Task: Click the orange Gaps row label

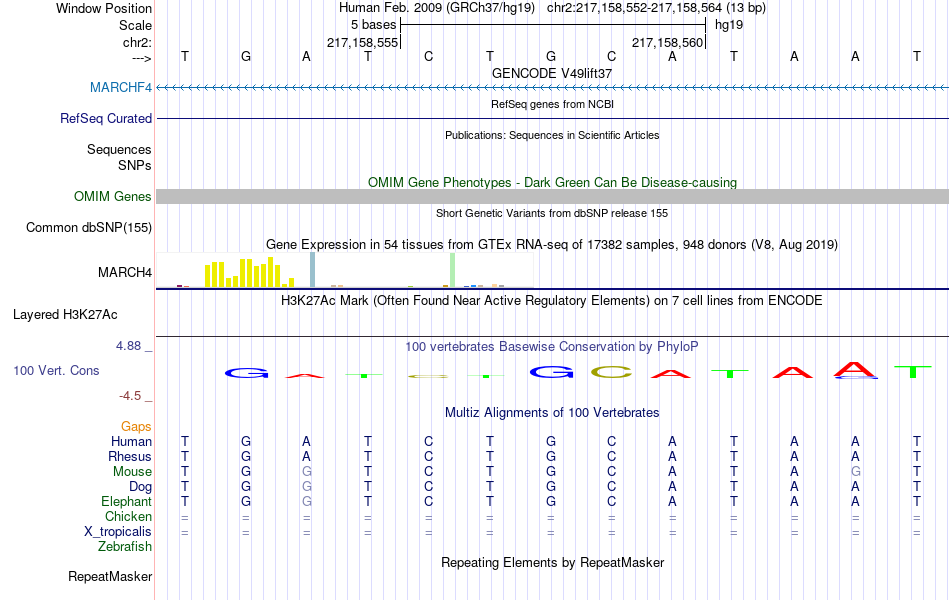Action: point(136,427)
